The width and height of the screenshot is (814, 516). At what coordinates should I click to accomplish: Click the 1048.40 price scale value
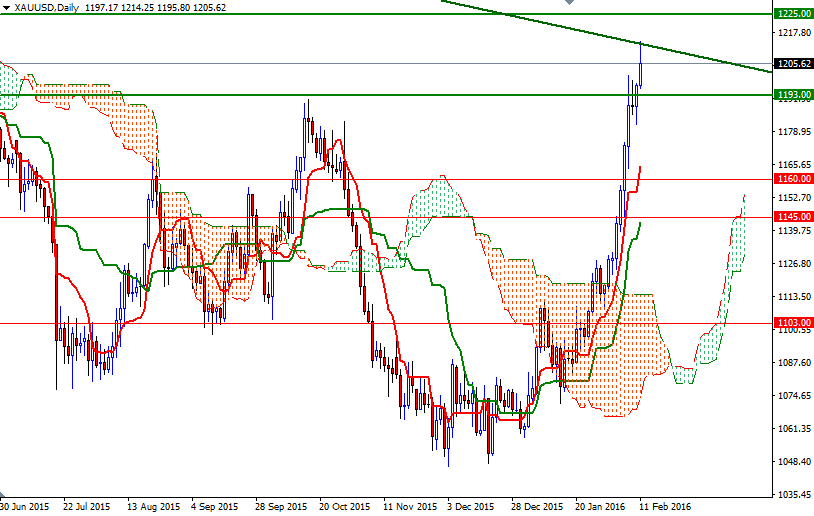[794, 461]
